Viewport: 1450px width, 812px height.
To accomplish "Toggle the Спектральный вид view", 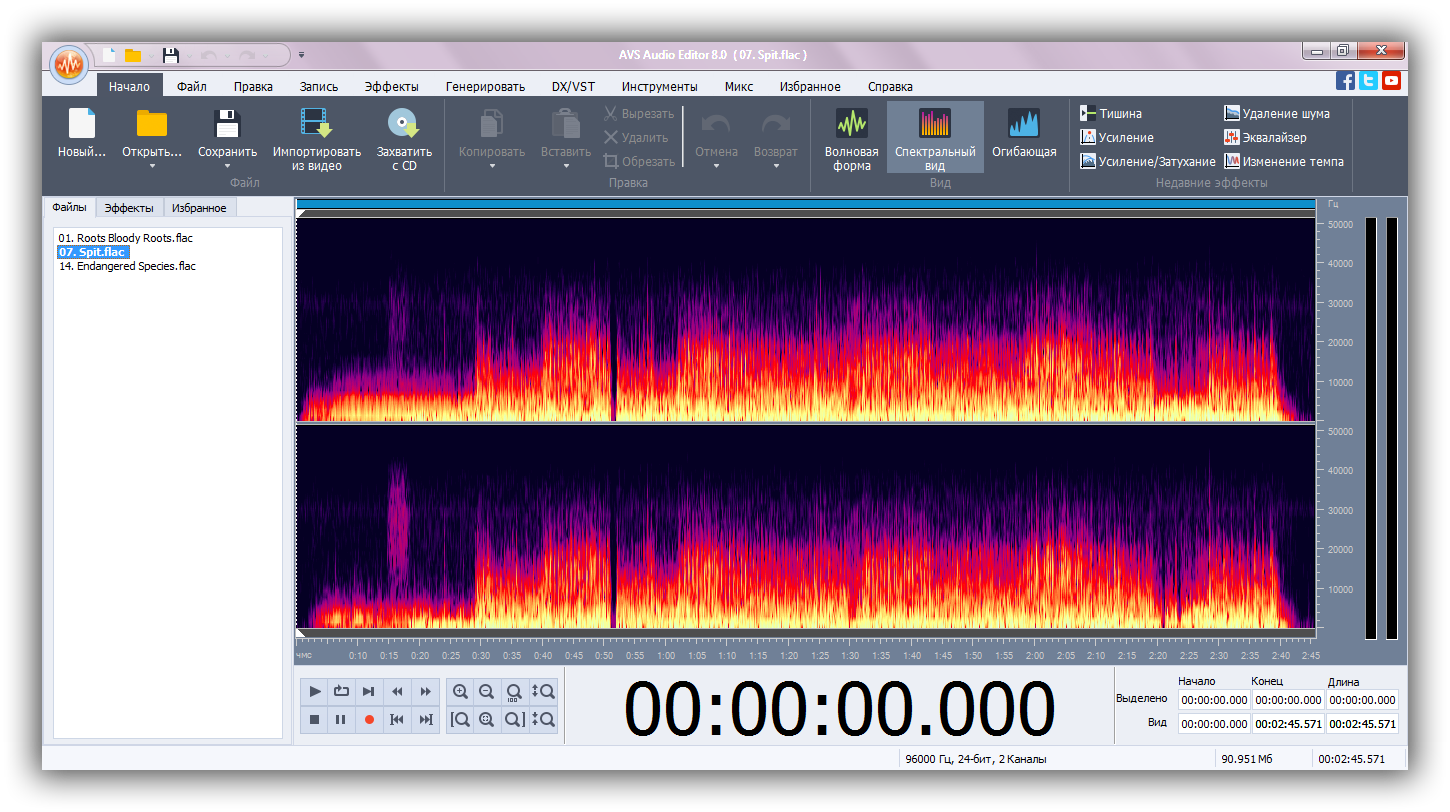I will point(935,137).
